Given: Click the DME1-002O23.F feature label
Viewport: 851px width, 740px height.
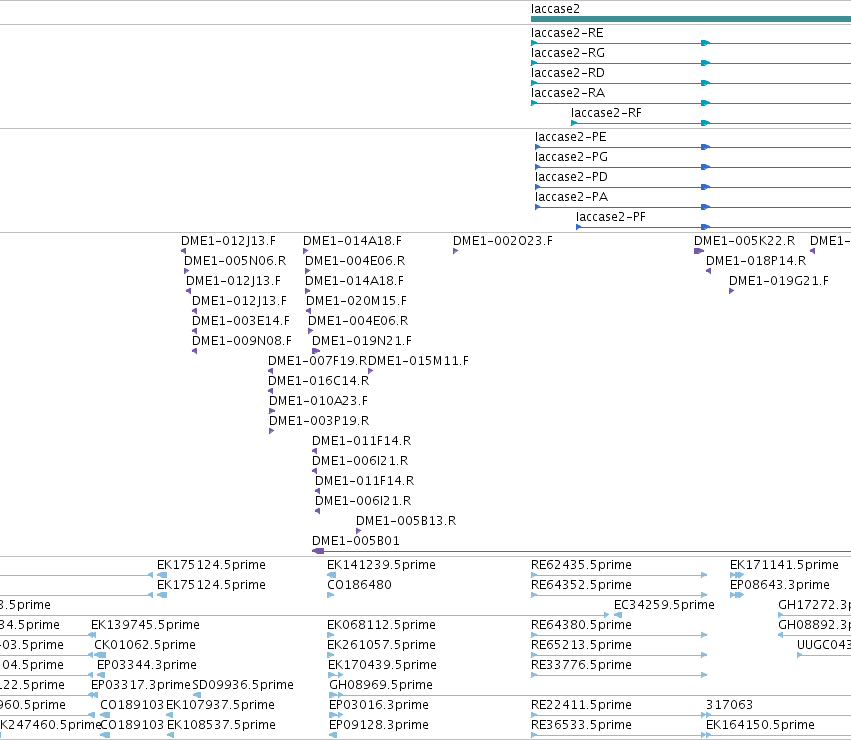Looking at the screenshot, I should coord(503,241).
